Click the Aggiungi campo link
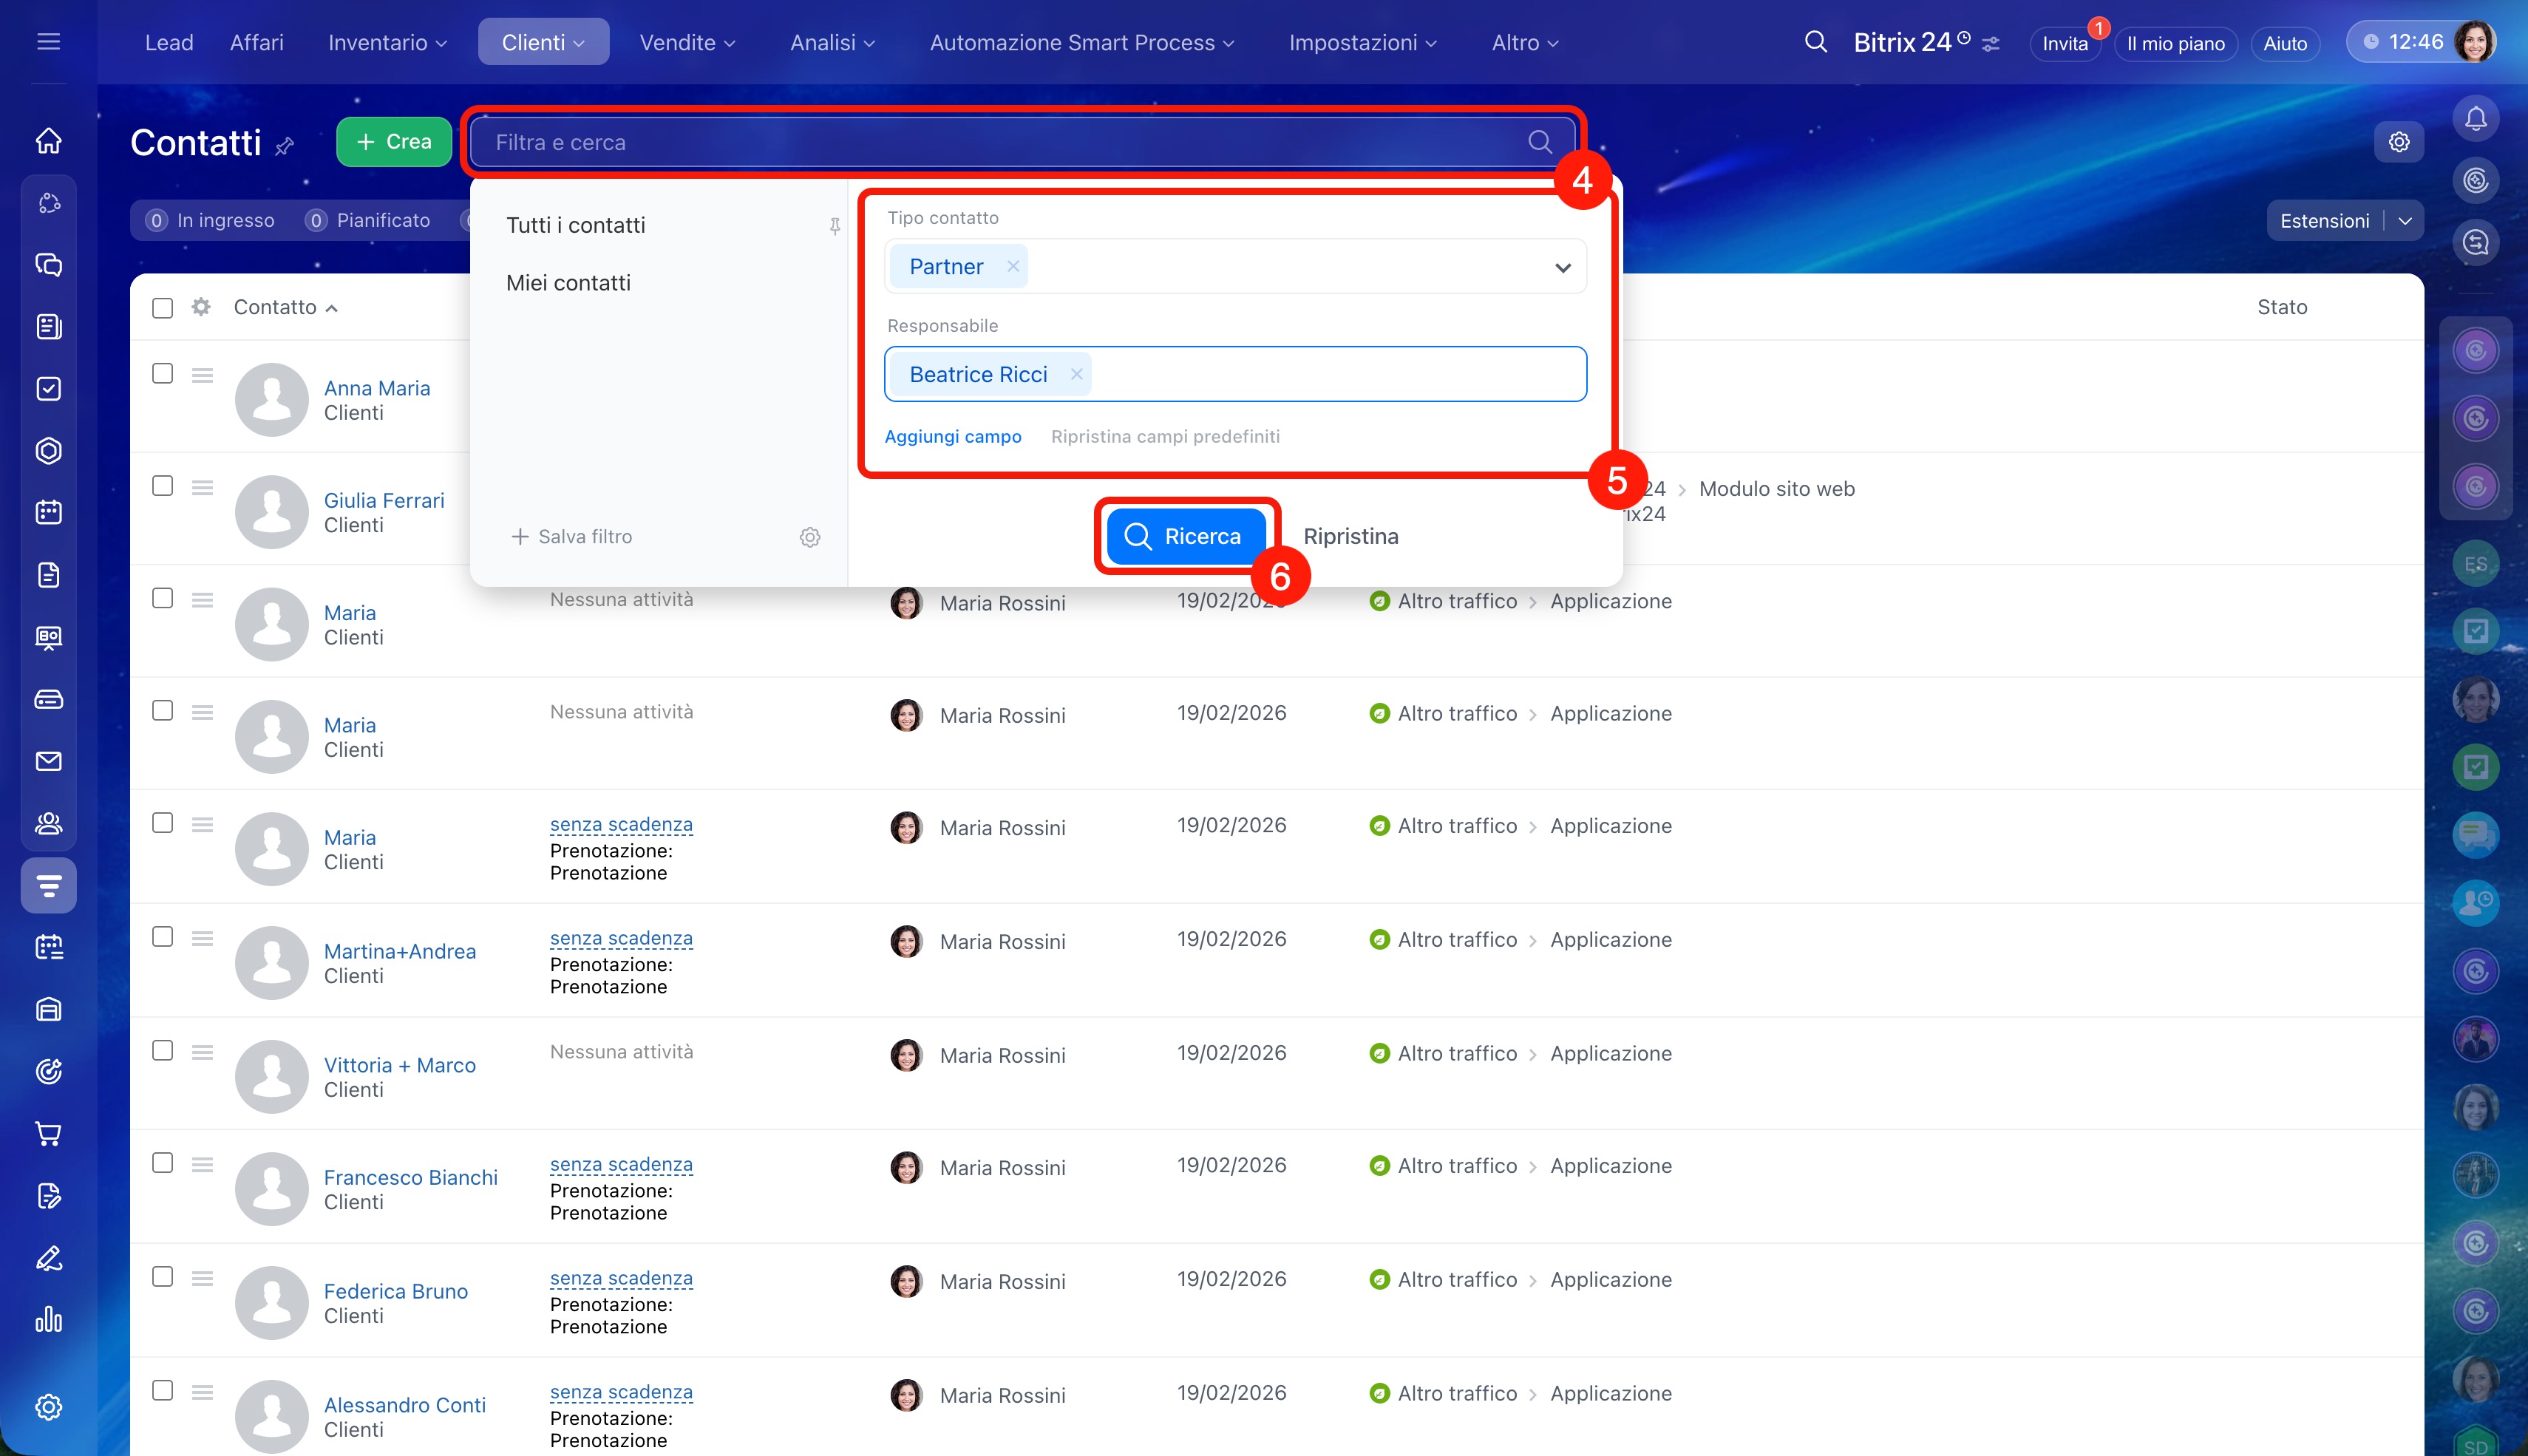This screenshot has width=2528, height=1456. coord(952,436)
